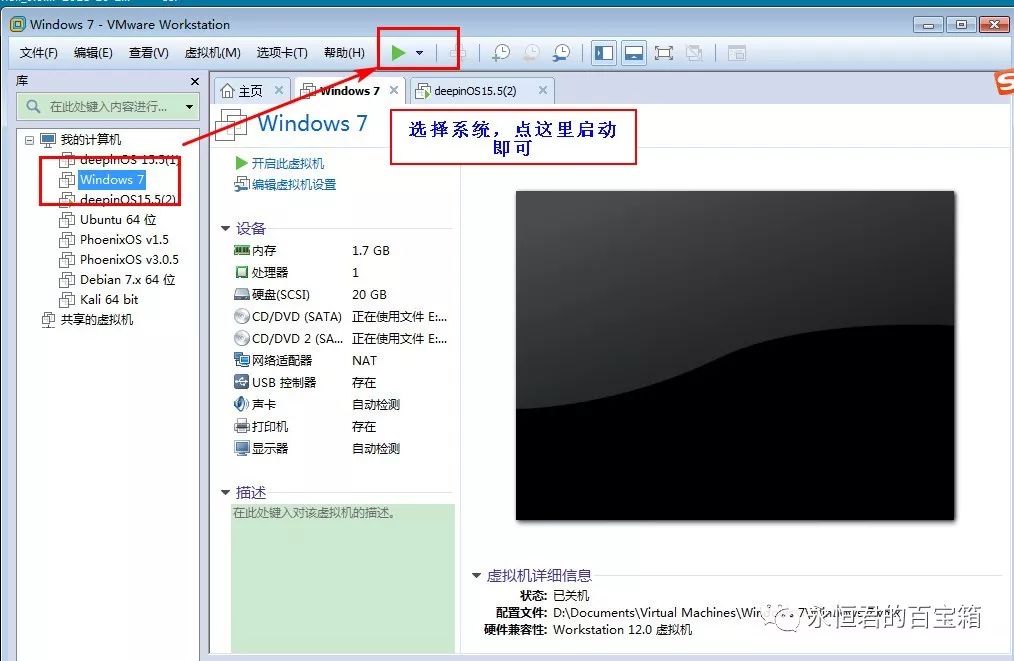The height and width of the screenshot is (661, 1014).
Task: Click the 开启此虚拟机 link
Action: pos(287,163)
